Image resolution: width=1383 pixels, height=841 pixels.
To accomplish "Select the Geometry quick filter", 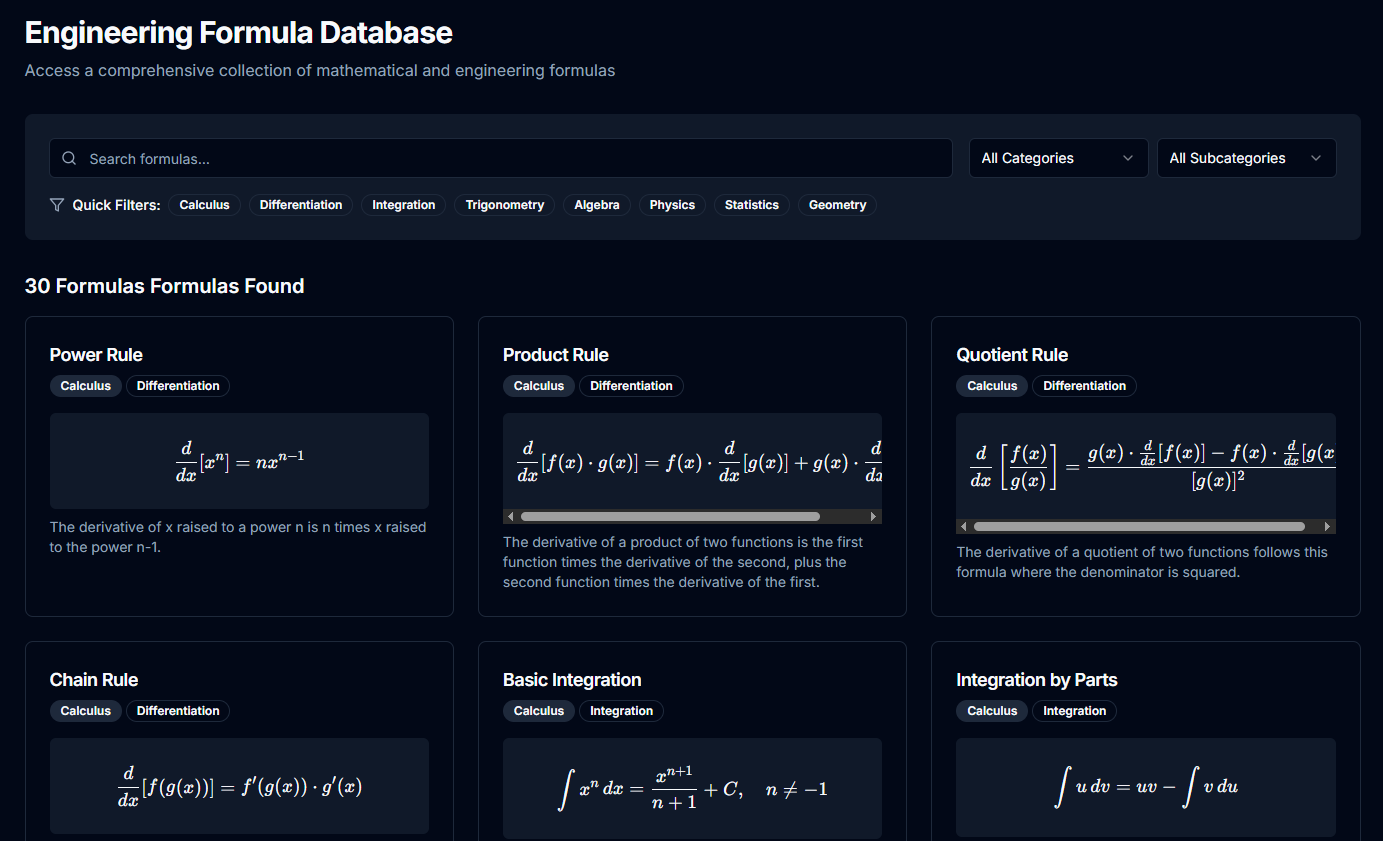I will click(x=836, y=204).
